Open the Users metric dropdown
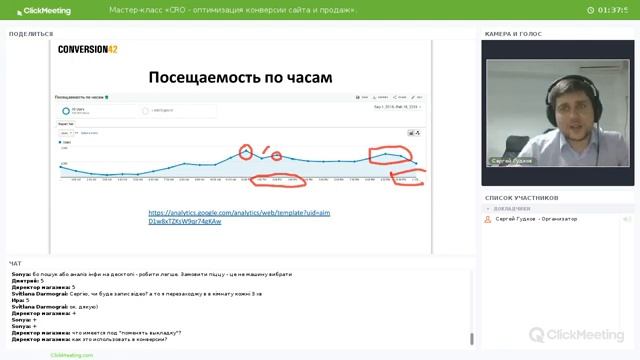 click(x=66, y=133)
